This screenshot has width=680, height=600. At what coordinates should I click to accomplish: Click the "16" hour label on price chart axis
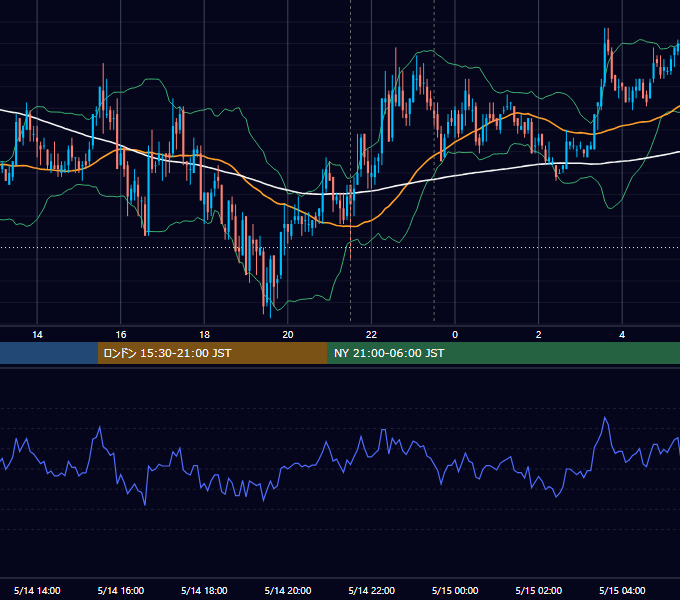click(121, 334)
